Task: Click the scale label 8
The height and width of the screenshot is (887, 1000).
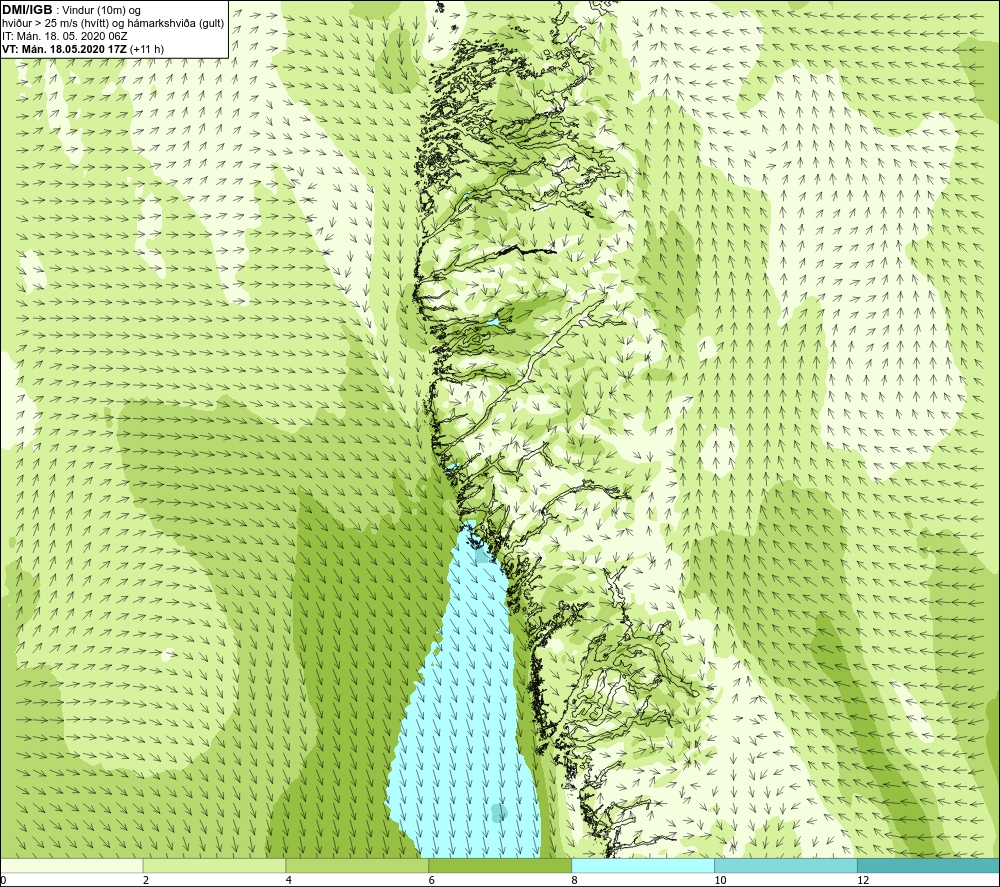Action: tap(575, 881)
